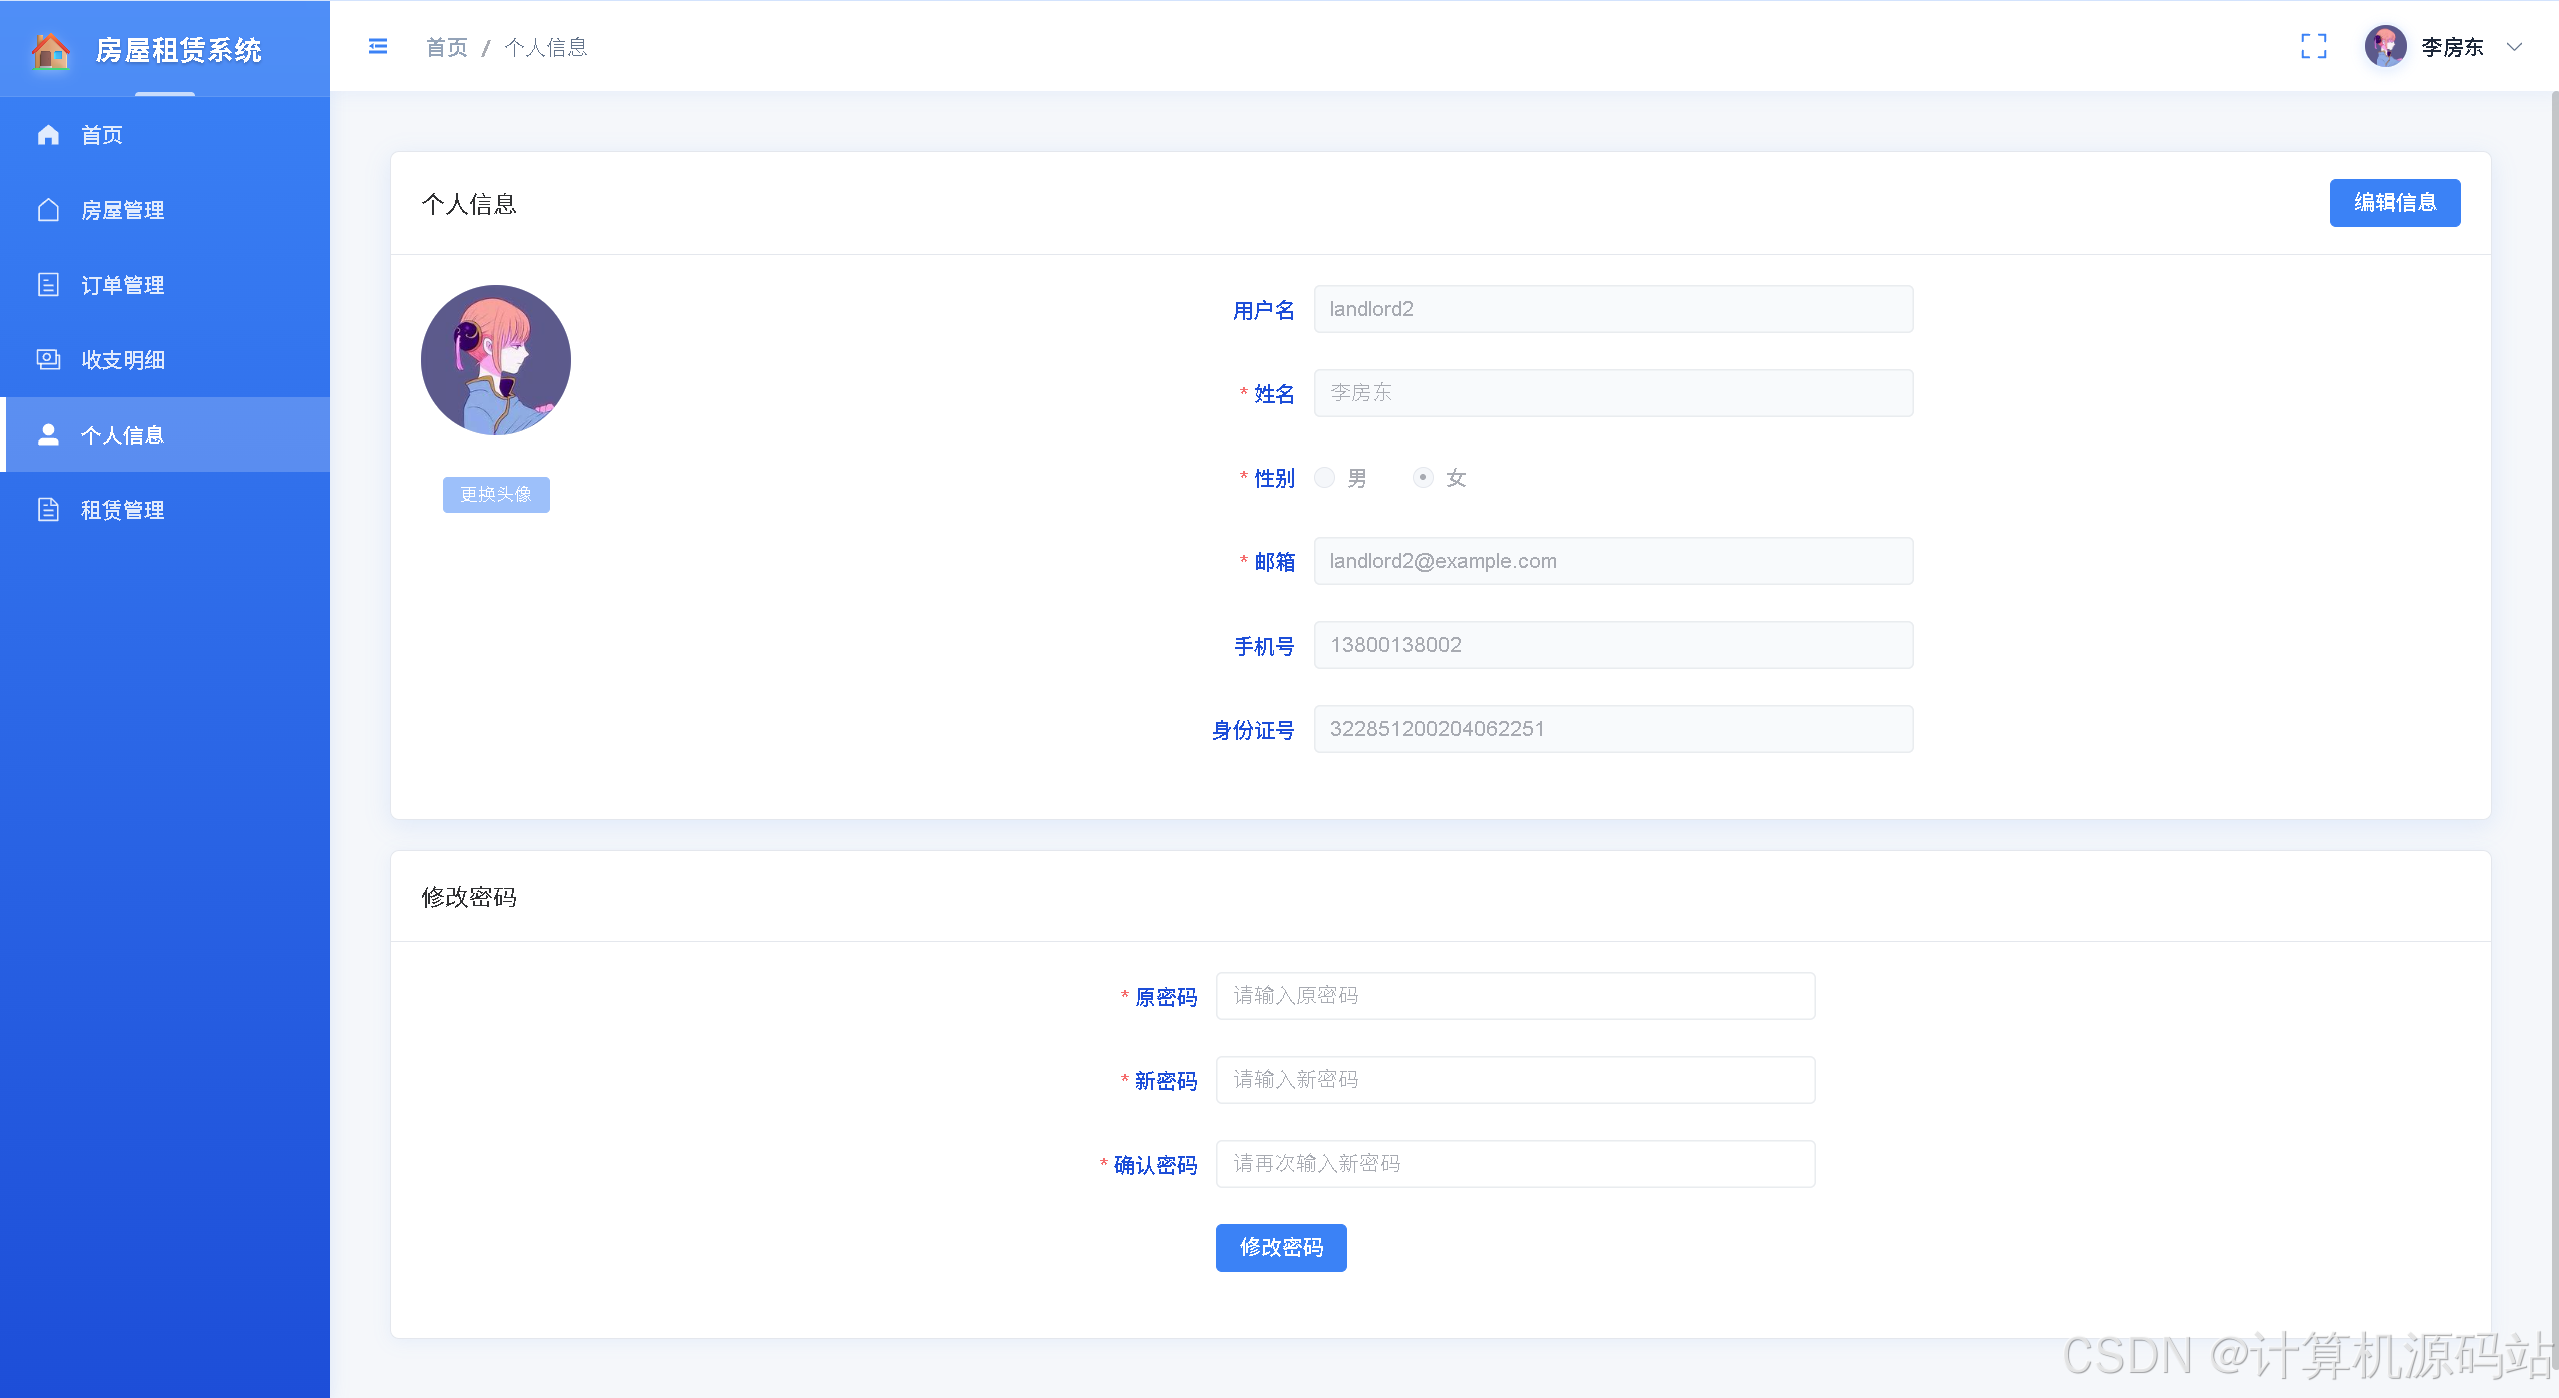Image resolution: width=2559 pixels, height=1398 pixels.
Task: Select the 男 gender radio
Action: click(x=1324, y=478)
